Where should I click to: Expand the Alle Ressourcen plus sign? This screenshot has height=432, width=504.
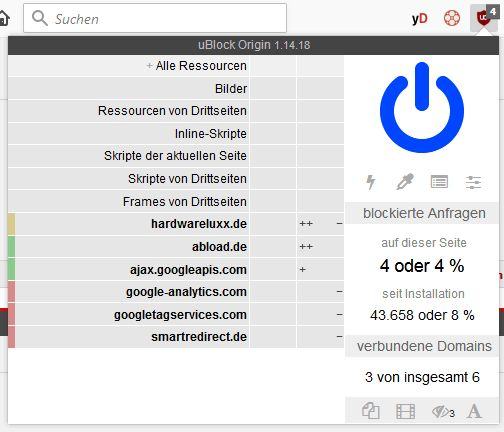(150, 66)
